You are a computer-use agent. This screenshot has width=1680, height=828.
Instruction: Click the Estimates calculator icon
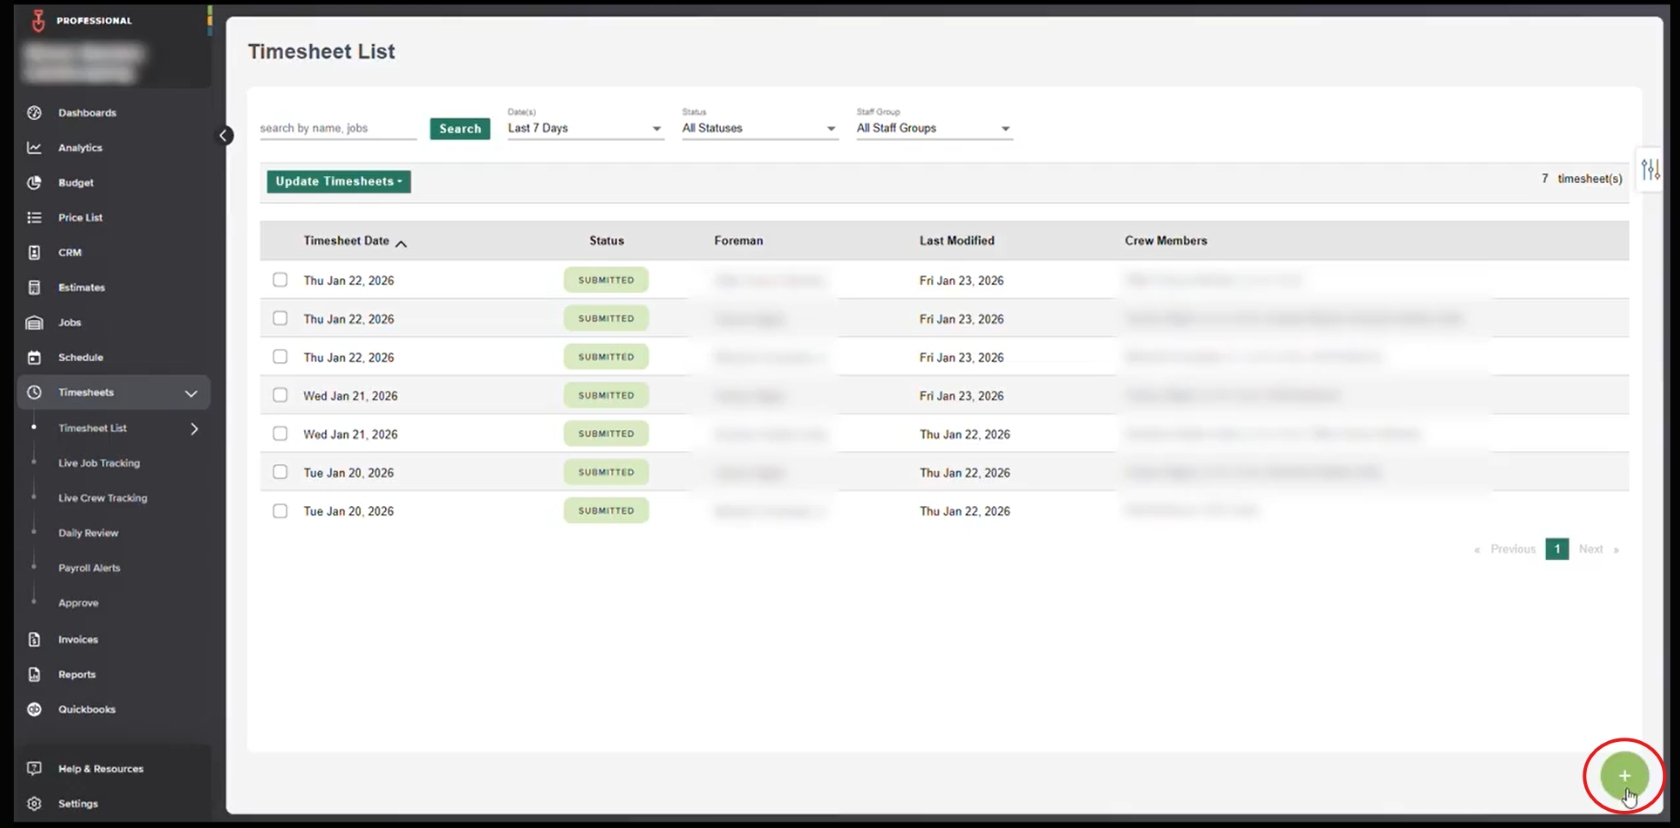click(34, 288)
